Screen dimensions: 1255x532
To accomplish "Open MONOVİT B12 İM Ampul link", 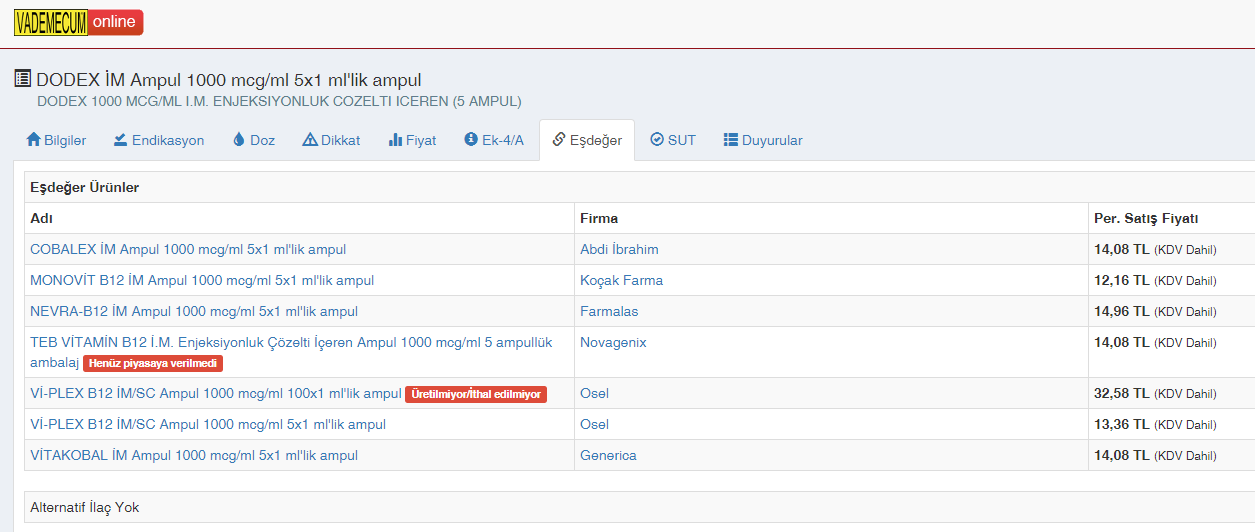I will click(202, 280).
